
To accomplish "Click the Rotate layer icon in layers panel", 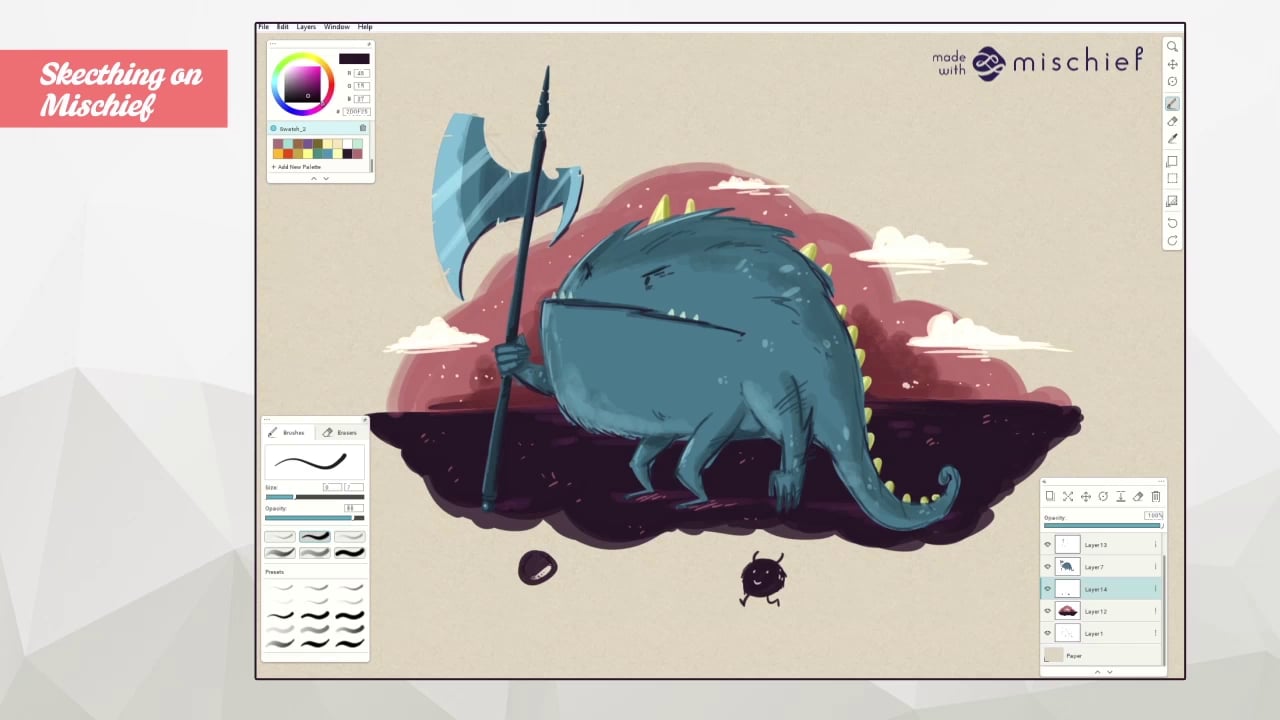I will pos(1103,496).
